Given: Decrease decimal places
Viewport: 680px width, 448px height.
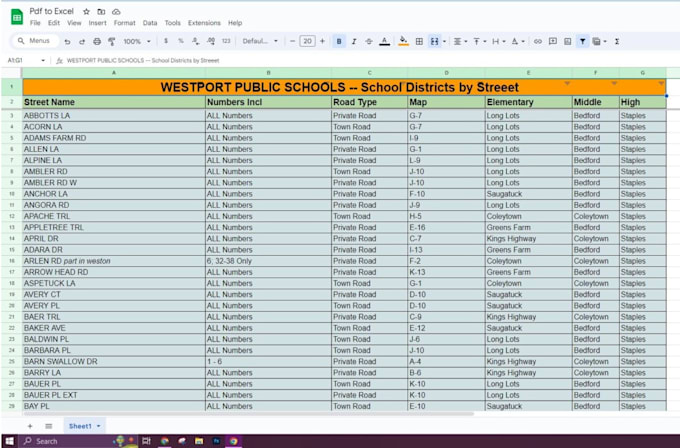Looking at the screenshot, I should pos(196,41).
